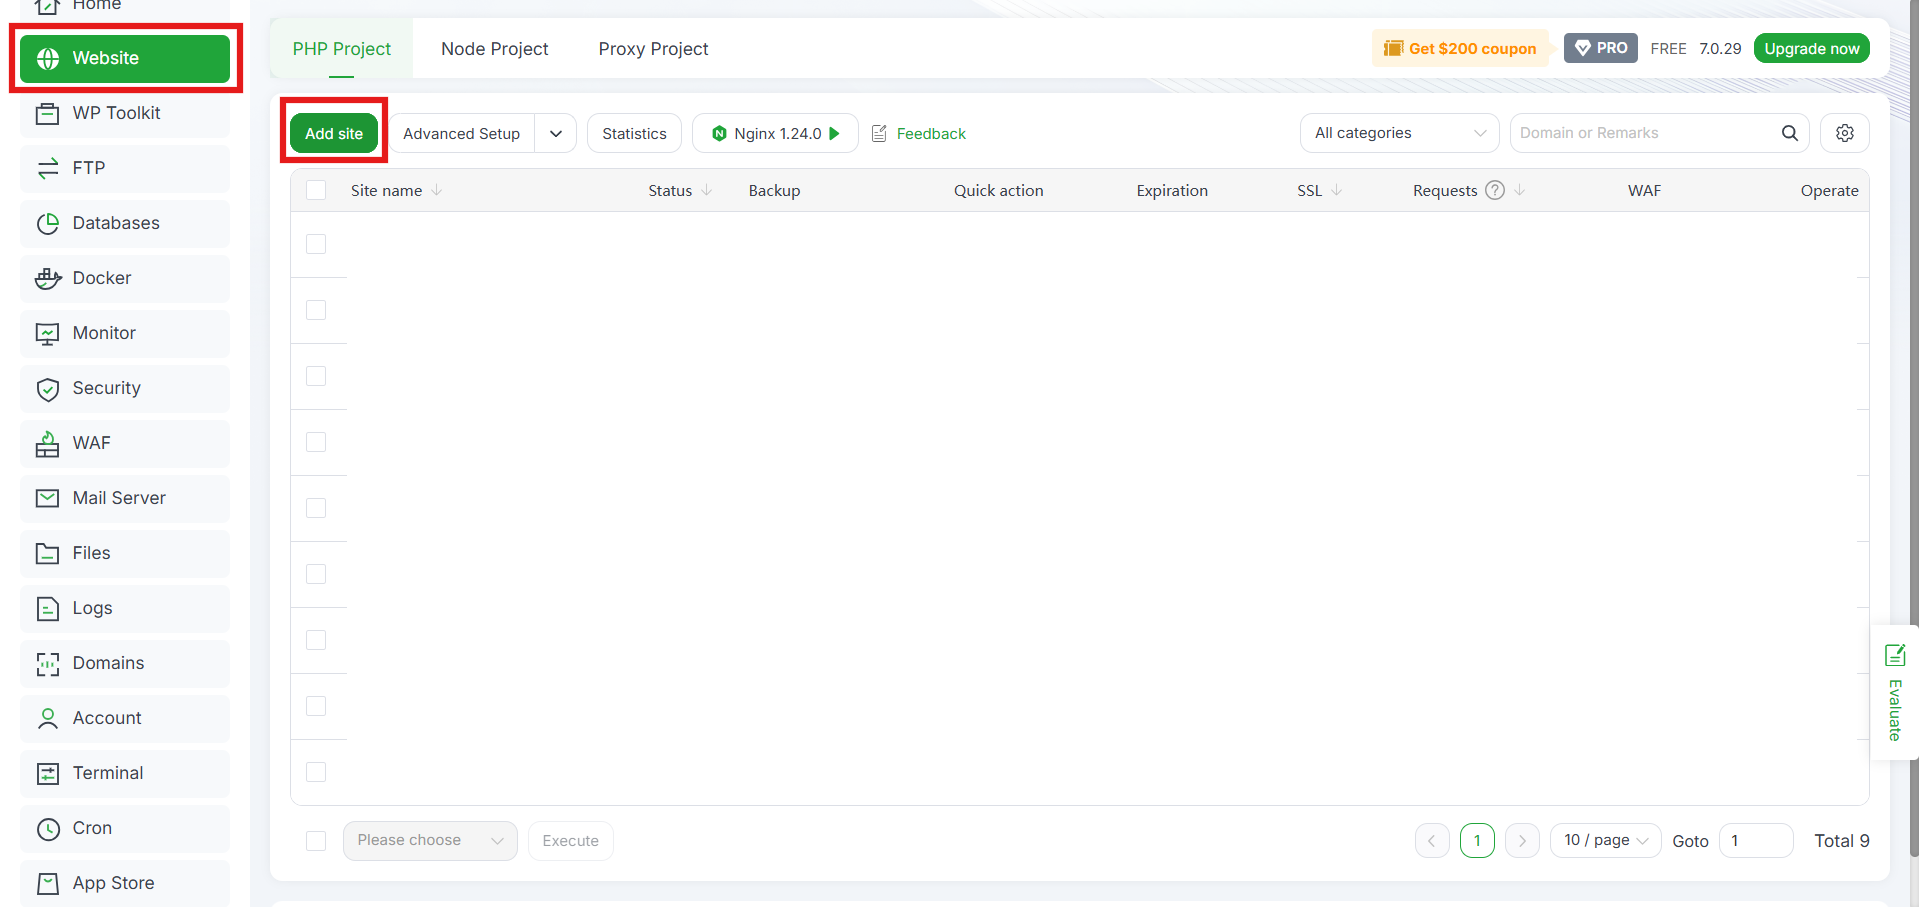Focus the Domain or Remarks search field

point(1645,133)
